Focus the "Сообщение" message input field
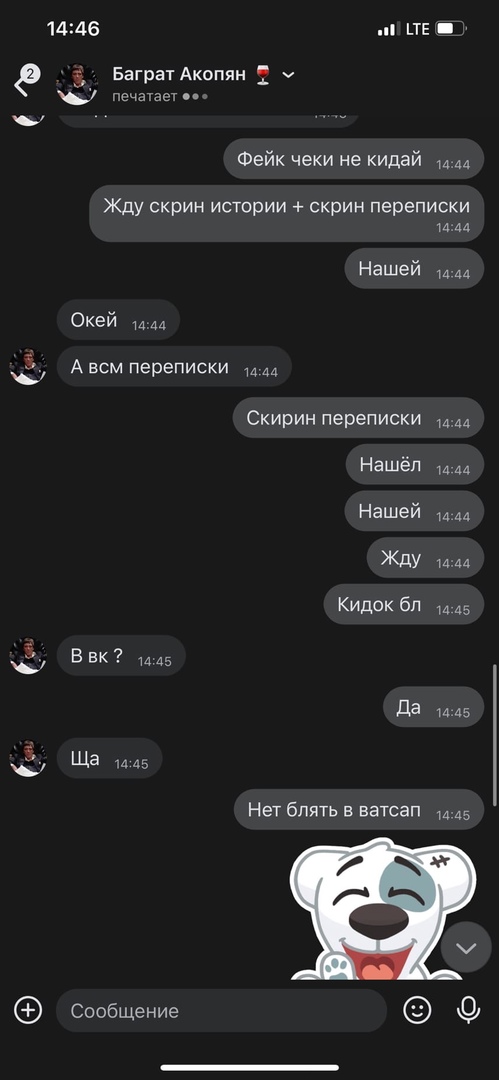The height and width of the screenshot is (1080, 499). 221,1010
